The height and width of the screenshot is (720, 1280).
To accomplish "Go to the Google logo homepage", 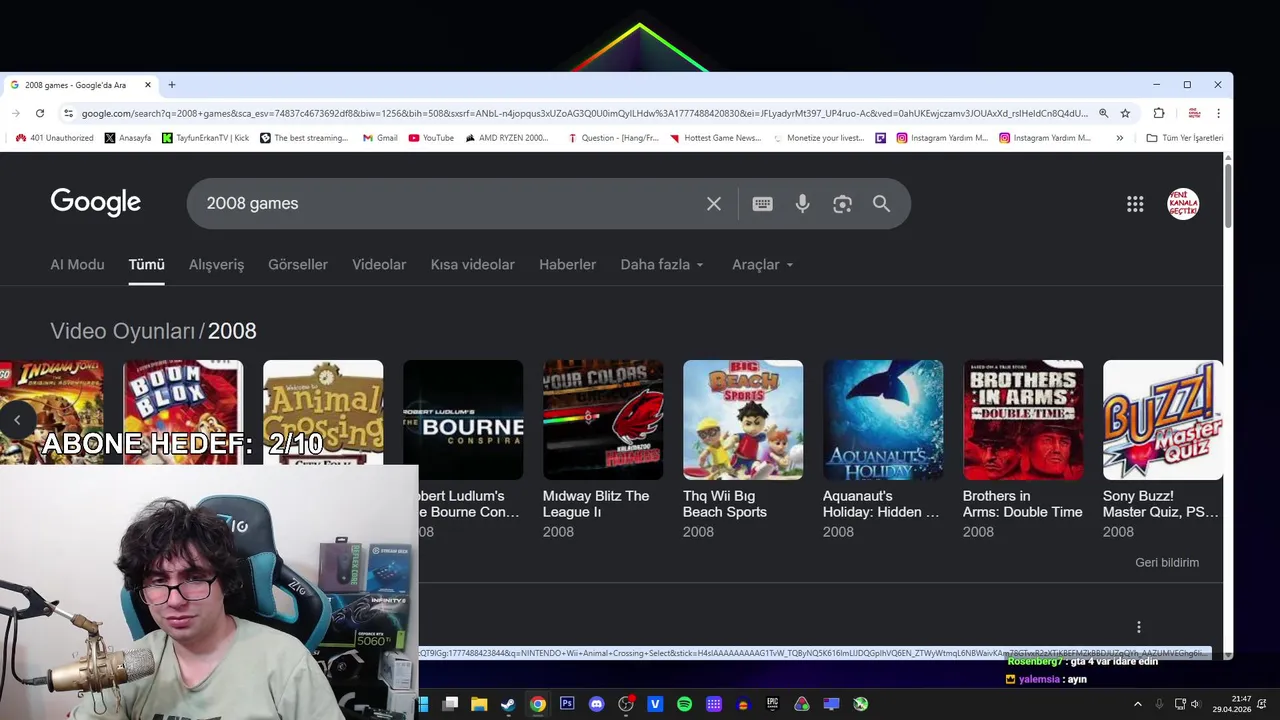I will point(96,203).
